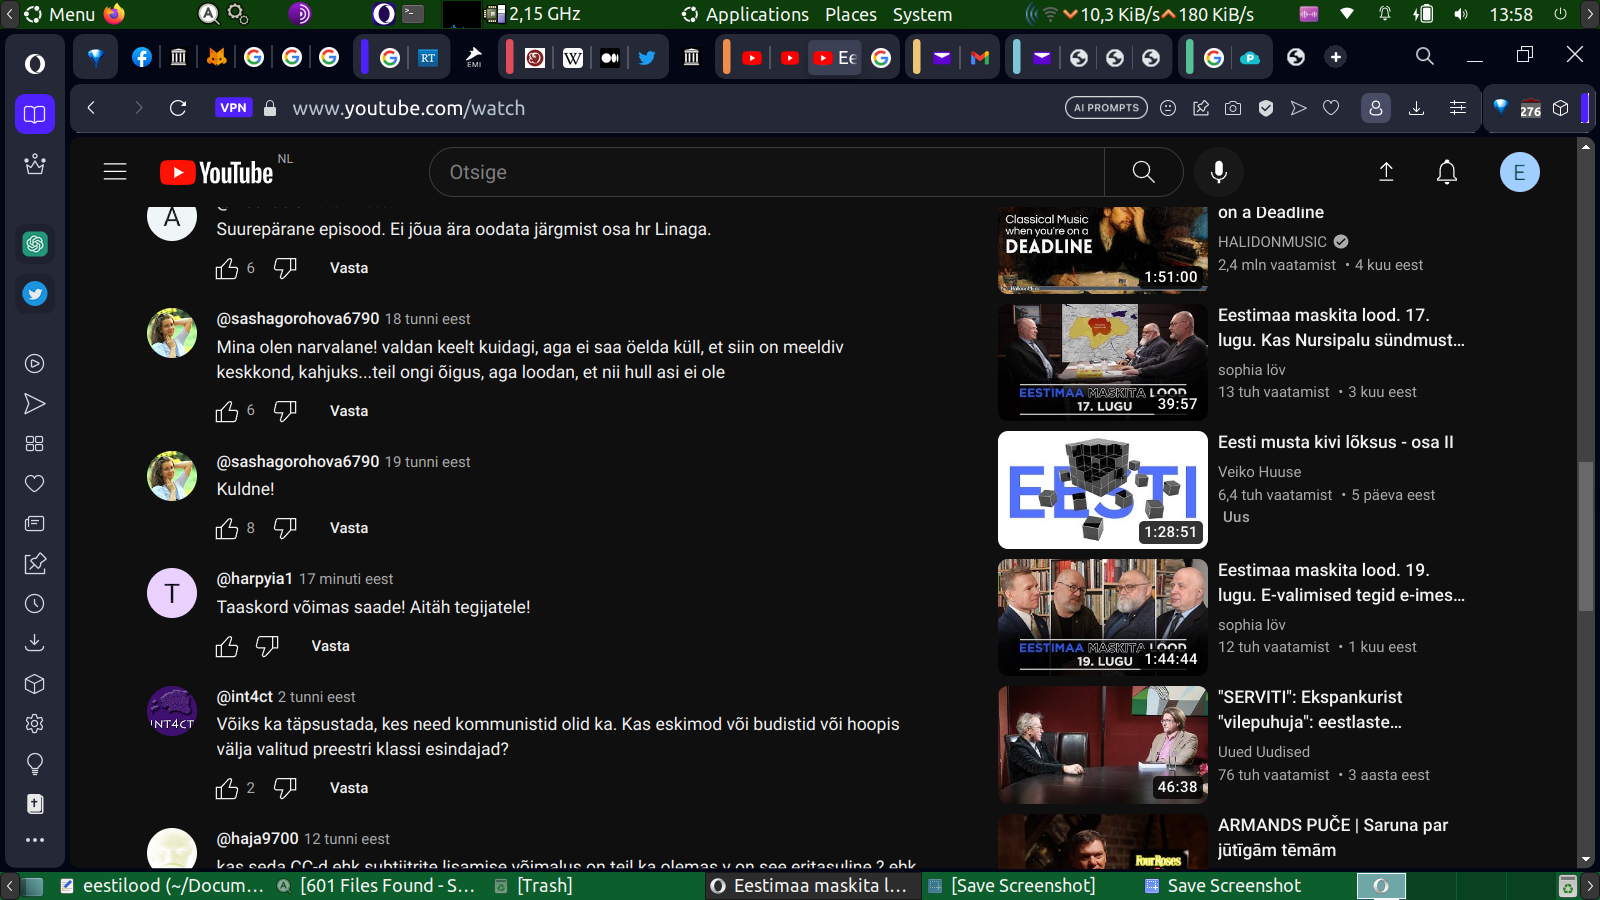Open sidebar three-dot more options
The image size is (1600, 900).
35,840
